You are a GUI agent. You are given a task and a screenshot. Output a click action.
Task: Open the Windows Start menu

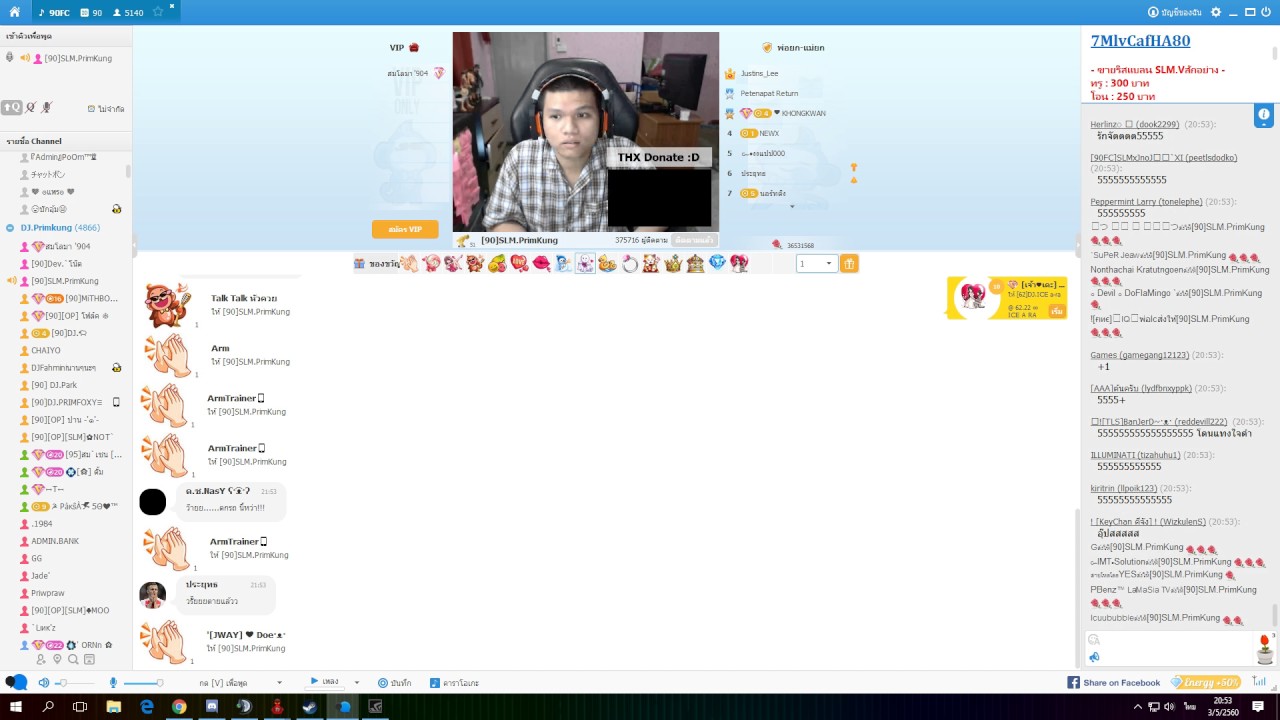pyautogui.click(x=16, y=706)
